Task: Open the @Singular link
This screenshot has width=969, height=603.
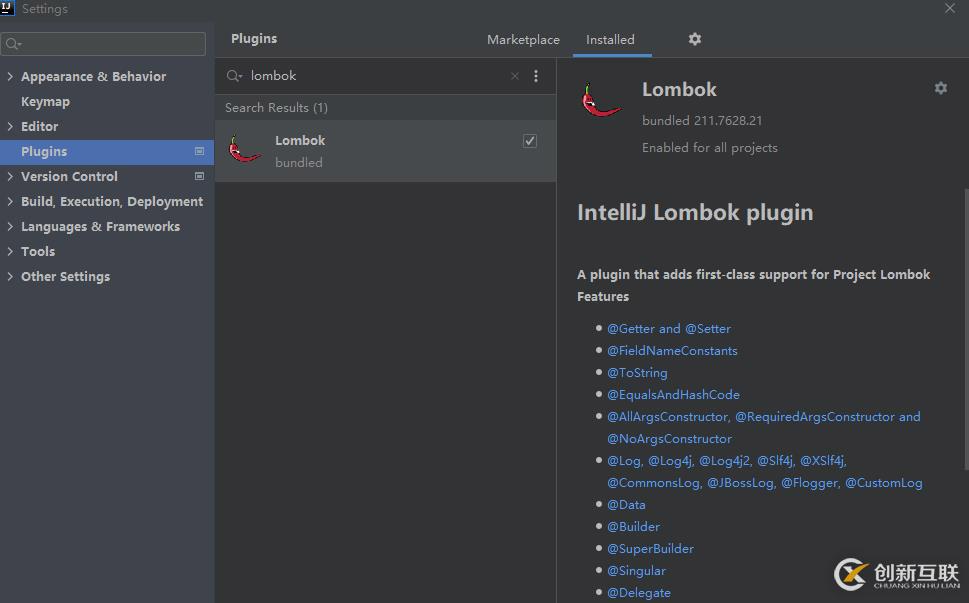Action: 636,570
